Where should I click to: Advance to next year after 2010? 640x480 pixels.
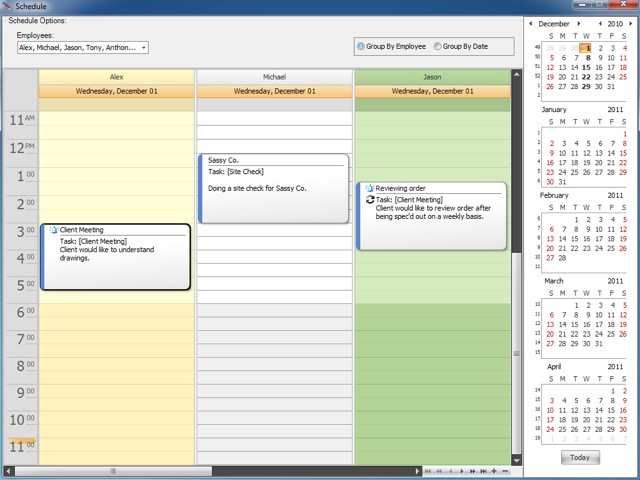[x=630, y=23]
